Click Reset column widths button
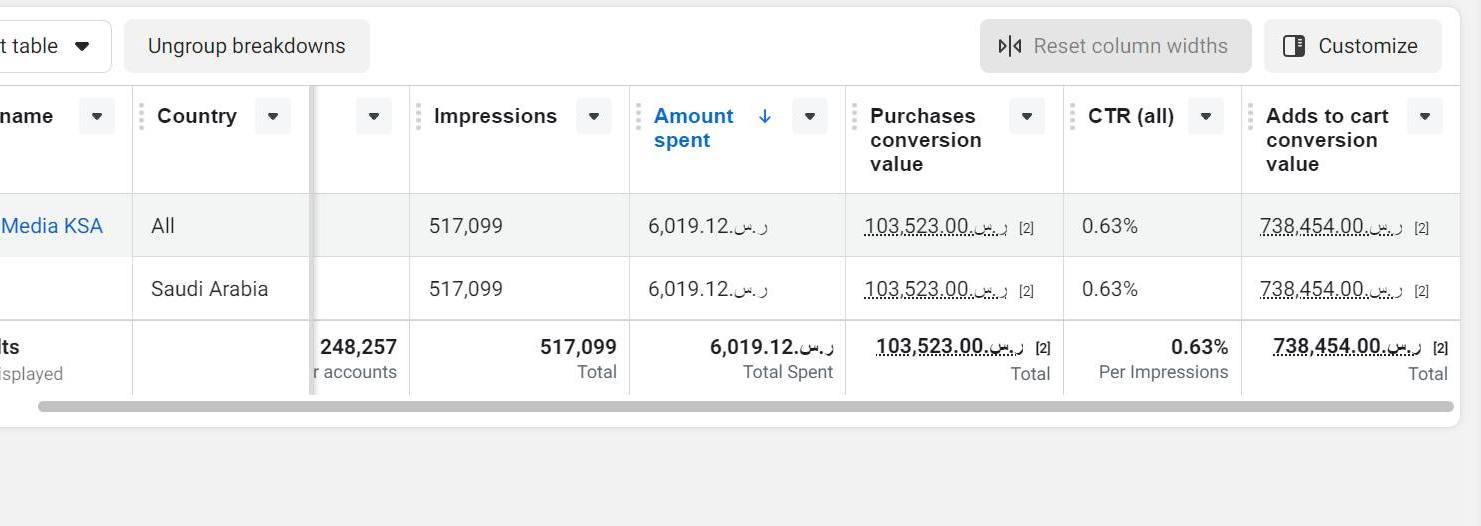This screenshot has height=526, width=1481. point(1115,46)
